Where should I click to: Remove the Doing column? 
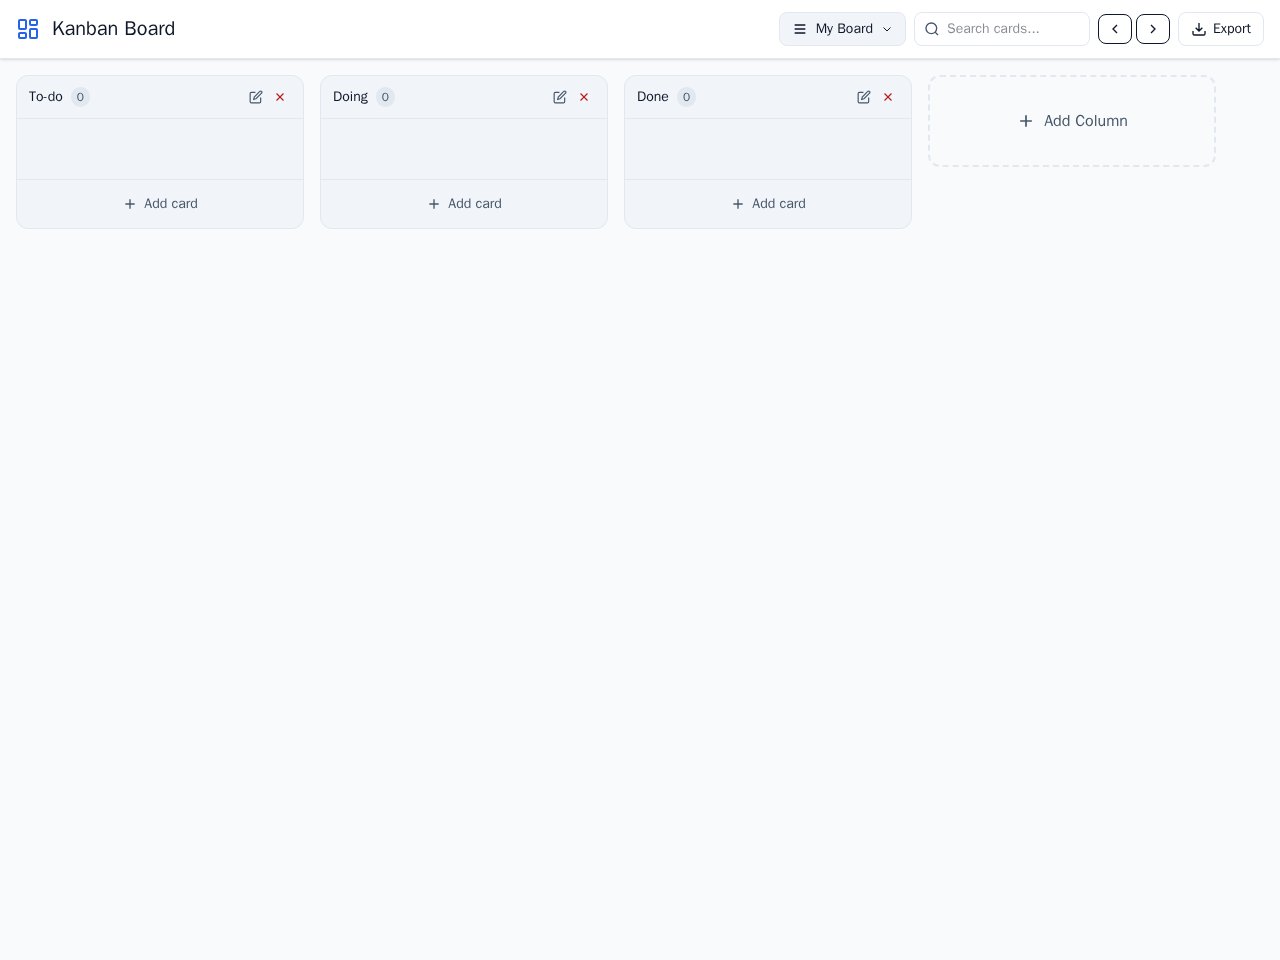tap(584, 97)
